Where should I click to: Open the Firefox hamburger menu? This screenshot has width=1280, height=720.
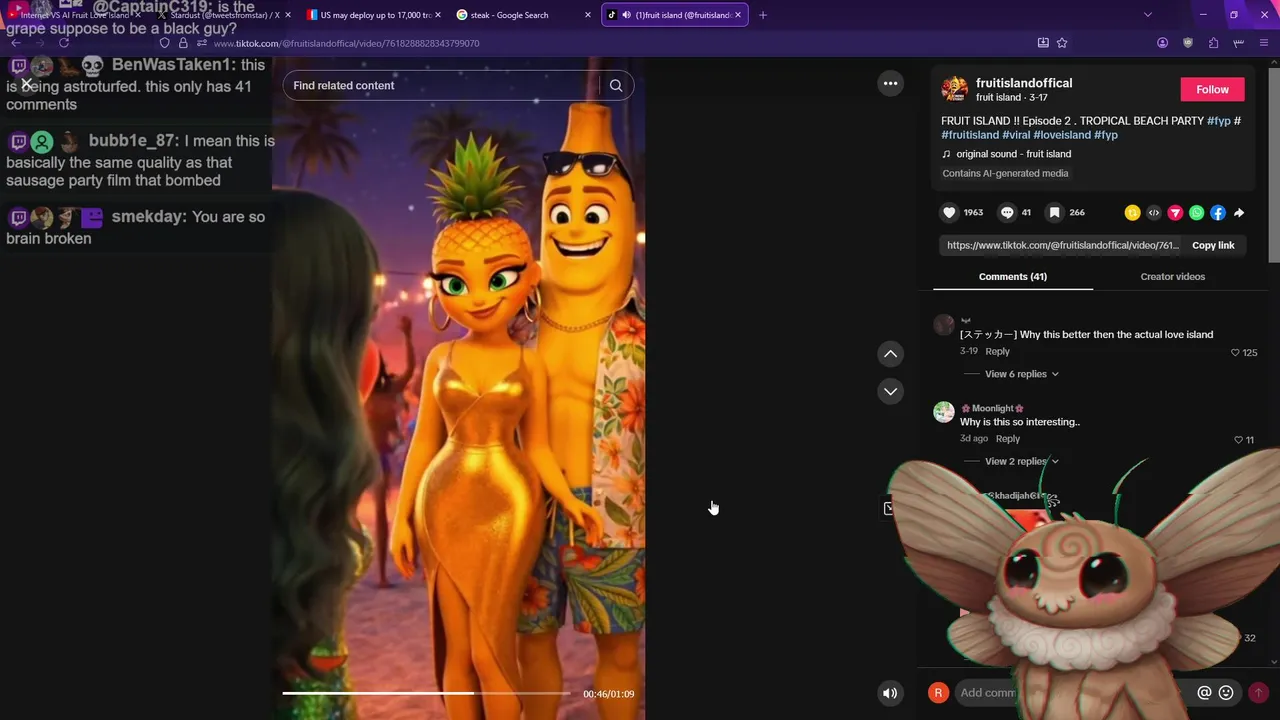pyautogui.click(x=1264, y=43)
